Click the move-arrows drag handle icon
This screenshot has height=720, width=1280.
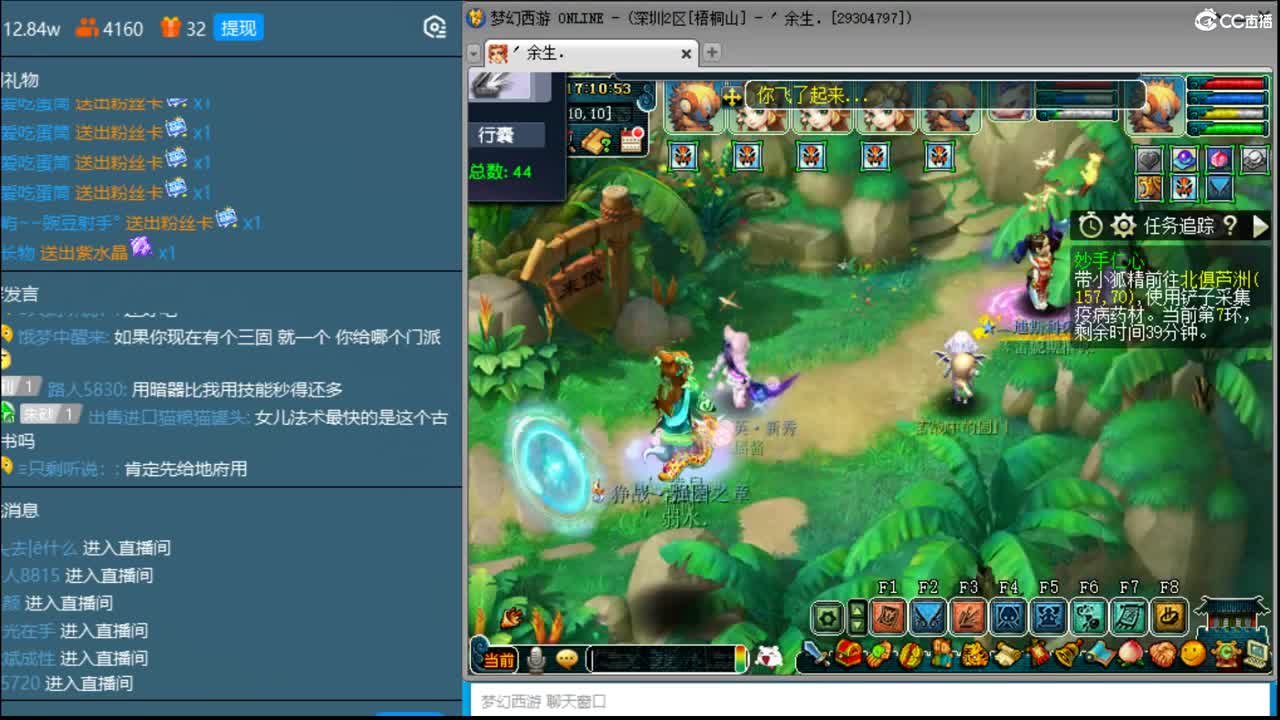pos(732,96)
